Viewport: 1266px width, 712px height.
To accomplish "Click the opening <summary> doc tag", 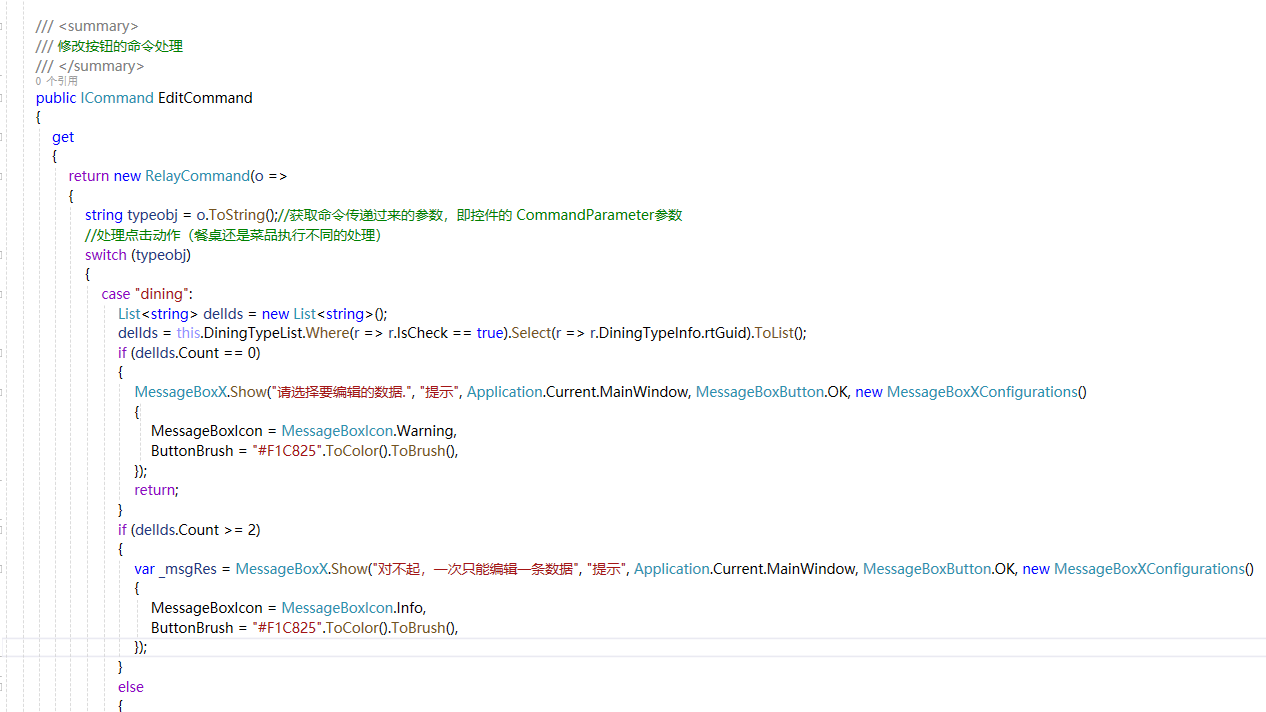I will (99, 26).
